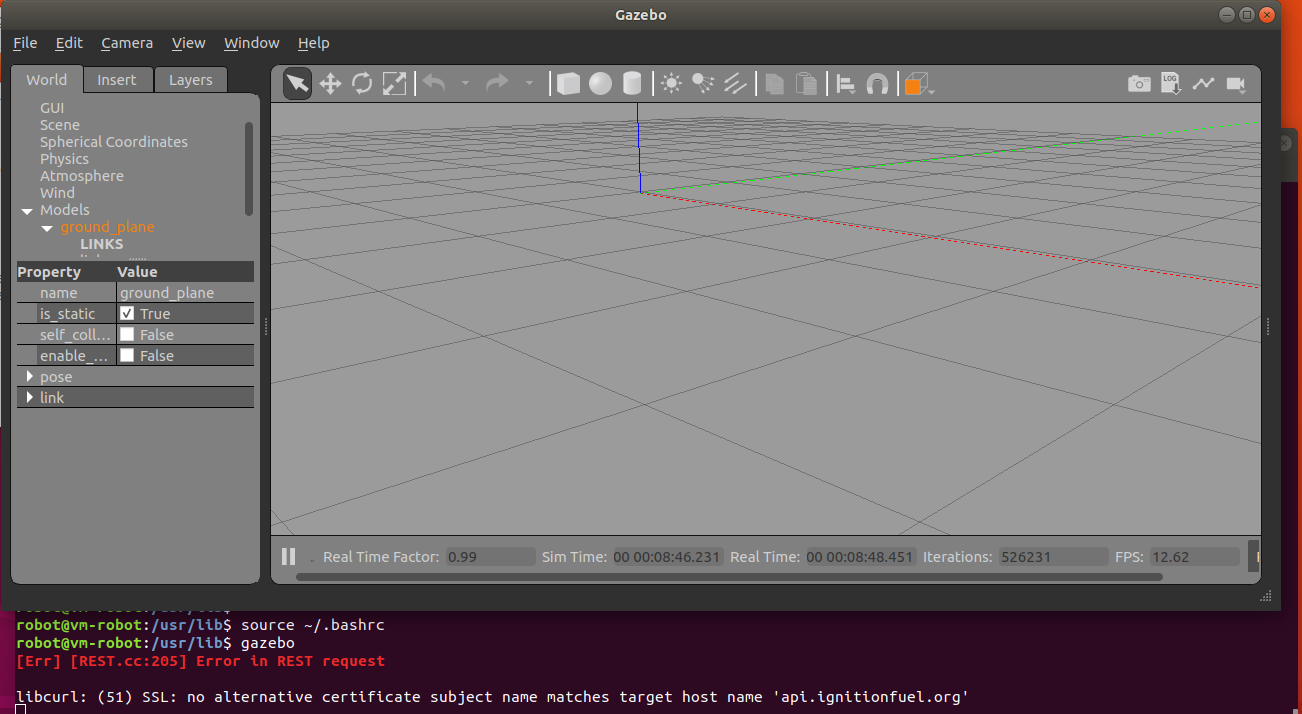Image resolution: width=1302 pixels, height=714 pixels.
Task: Open the Align tool
Action: [x=846, y=84]
